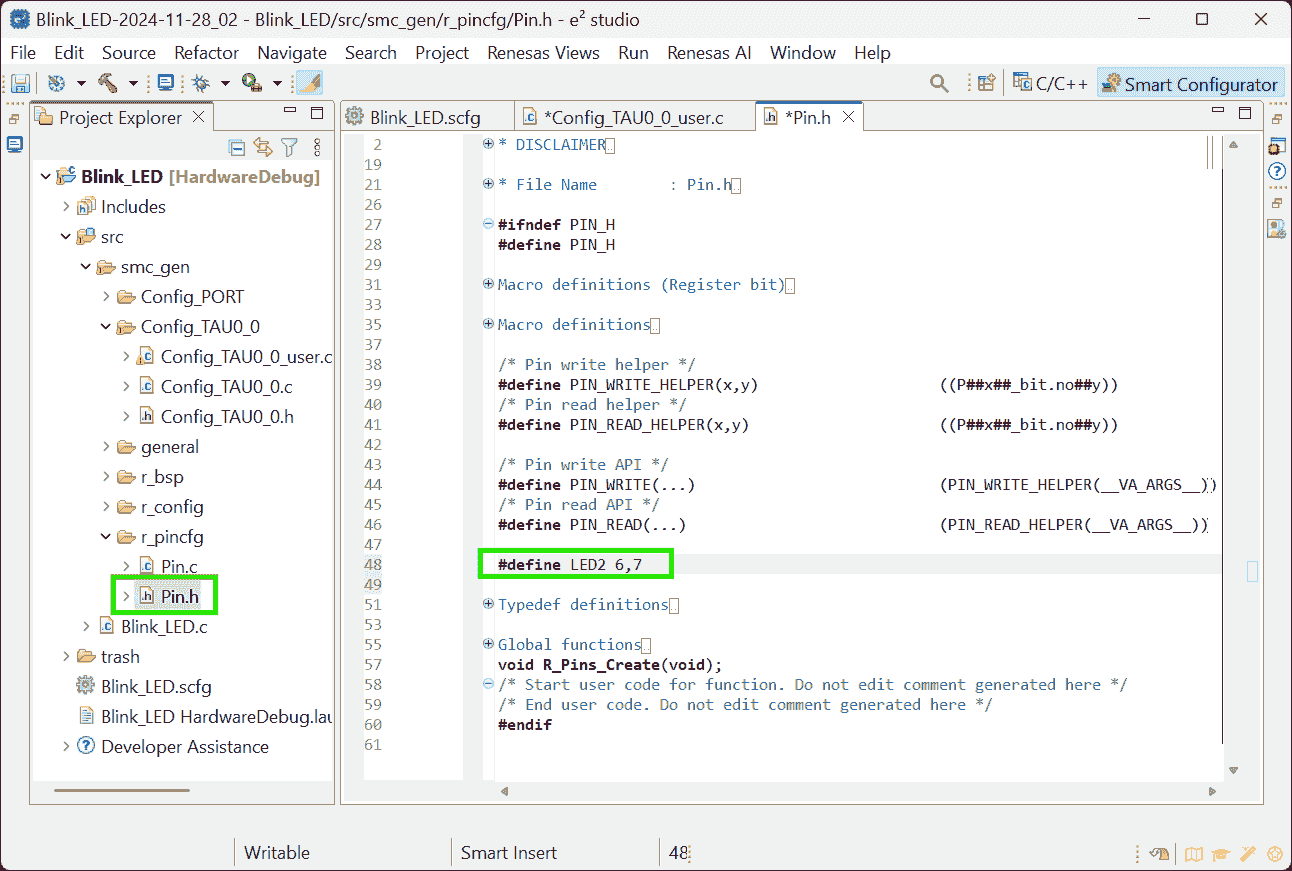Open the Project Explorer filter icon
This screenshot has height=871, width=1292.
[290, 148]
